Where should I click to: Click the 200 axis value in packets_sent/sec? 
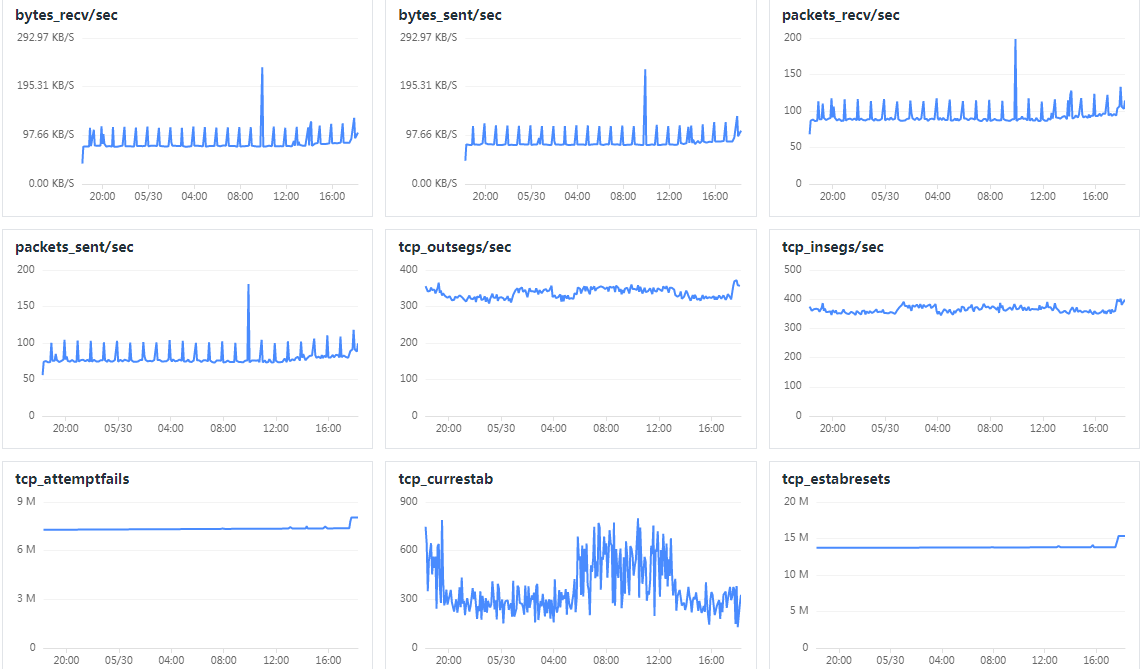26,270
